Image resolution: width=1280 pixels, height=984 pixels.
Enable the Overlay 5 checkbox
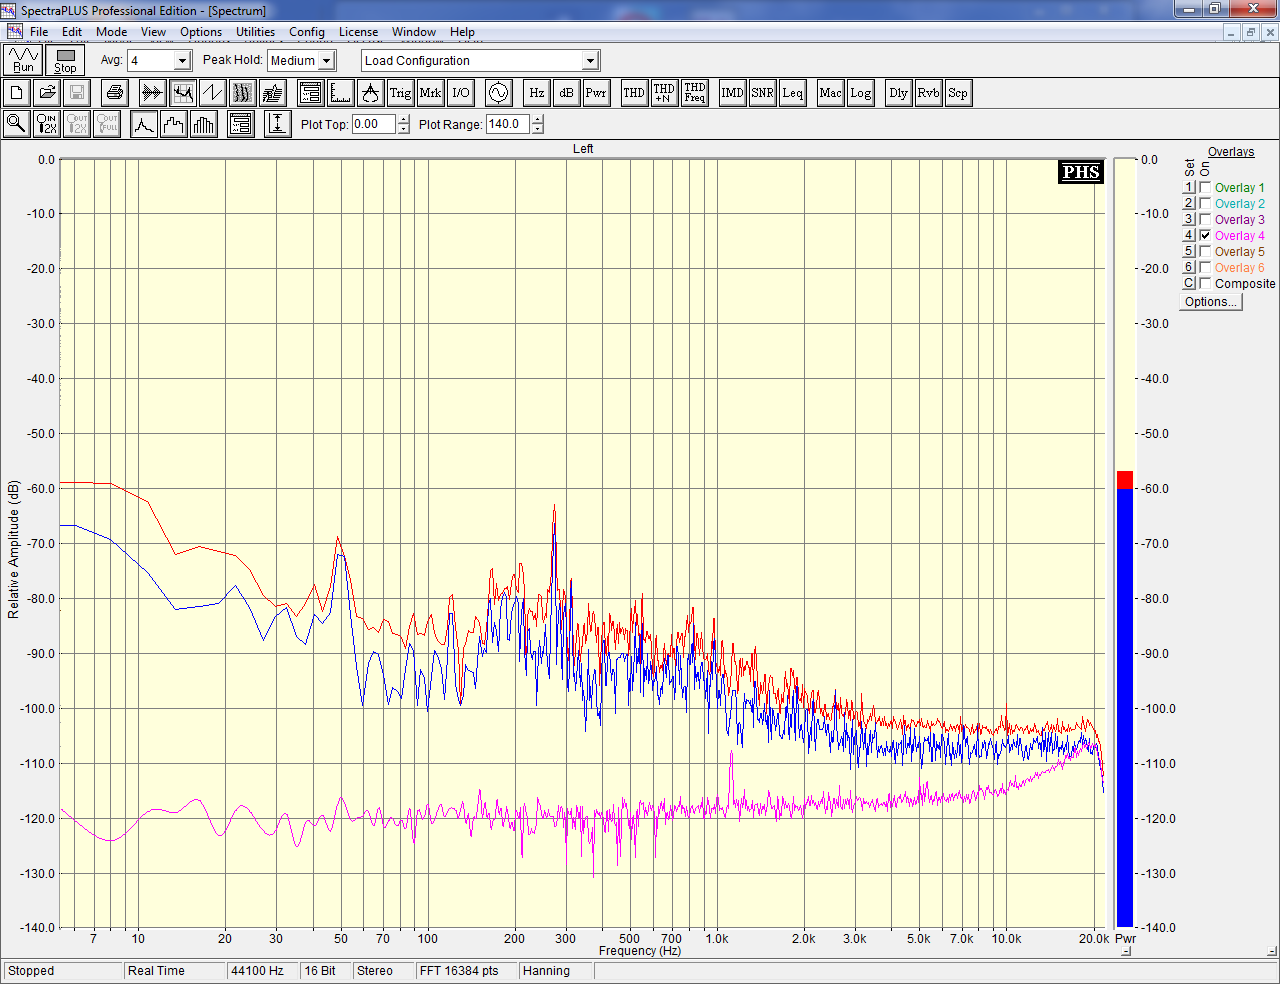1205,251
